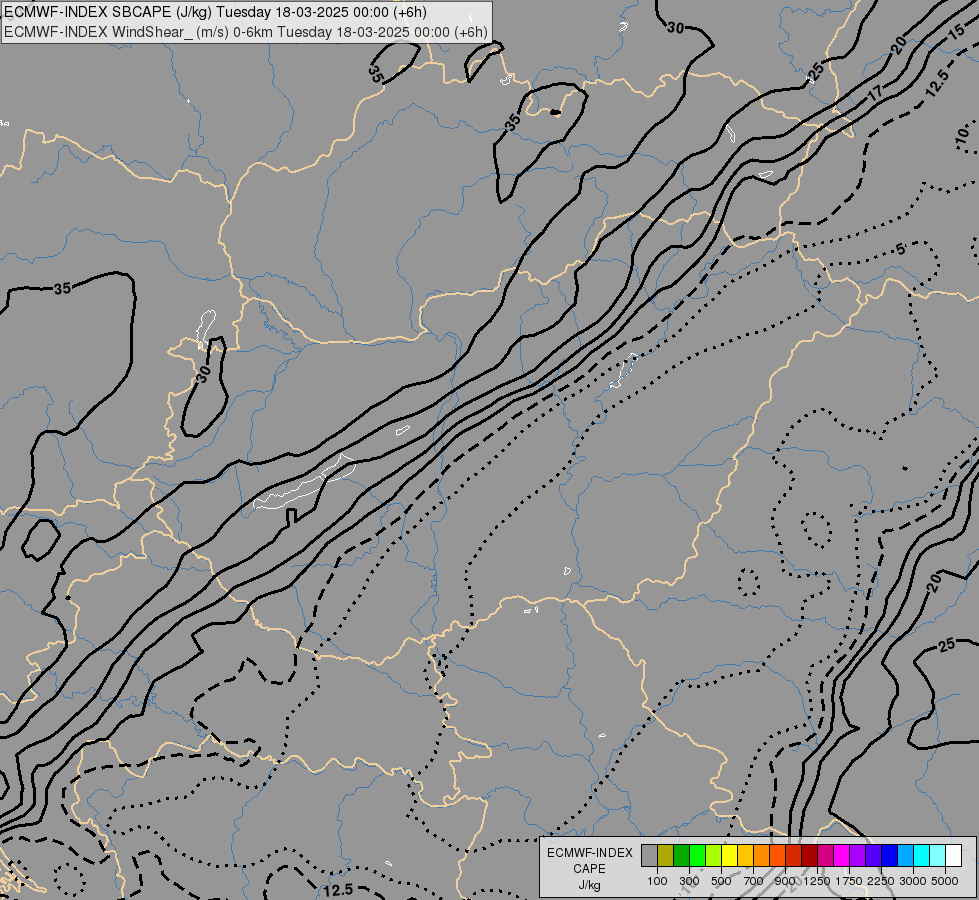Viewport: 979px width, 900px height.
Task: Click the 17 contour label
Action: click(x=877, y=93)
